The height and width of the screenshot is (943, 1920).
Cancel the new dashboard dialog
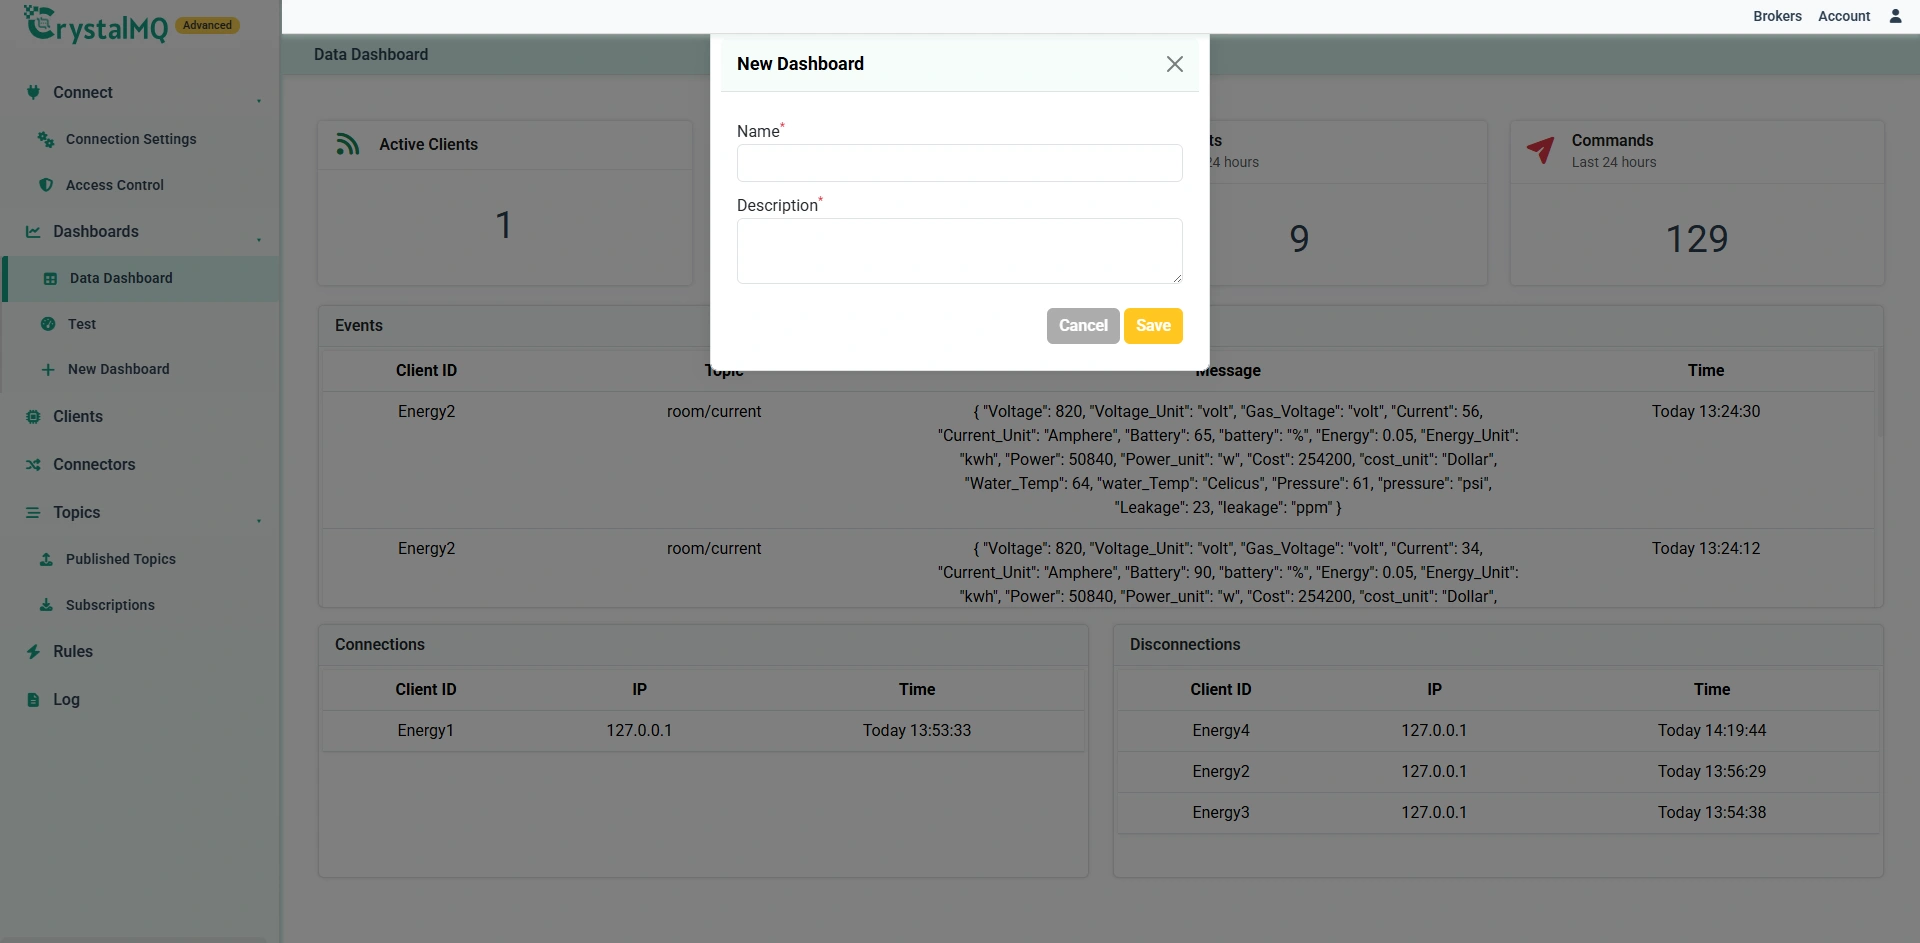(1083, 326)
